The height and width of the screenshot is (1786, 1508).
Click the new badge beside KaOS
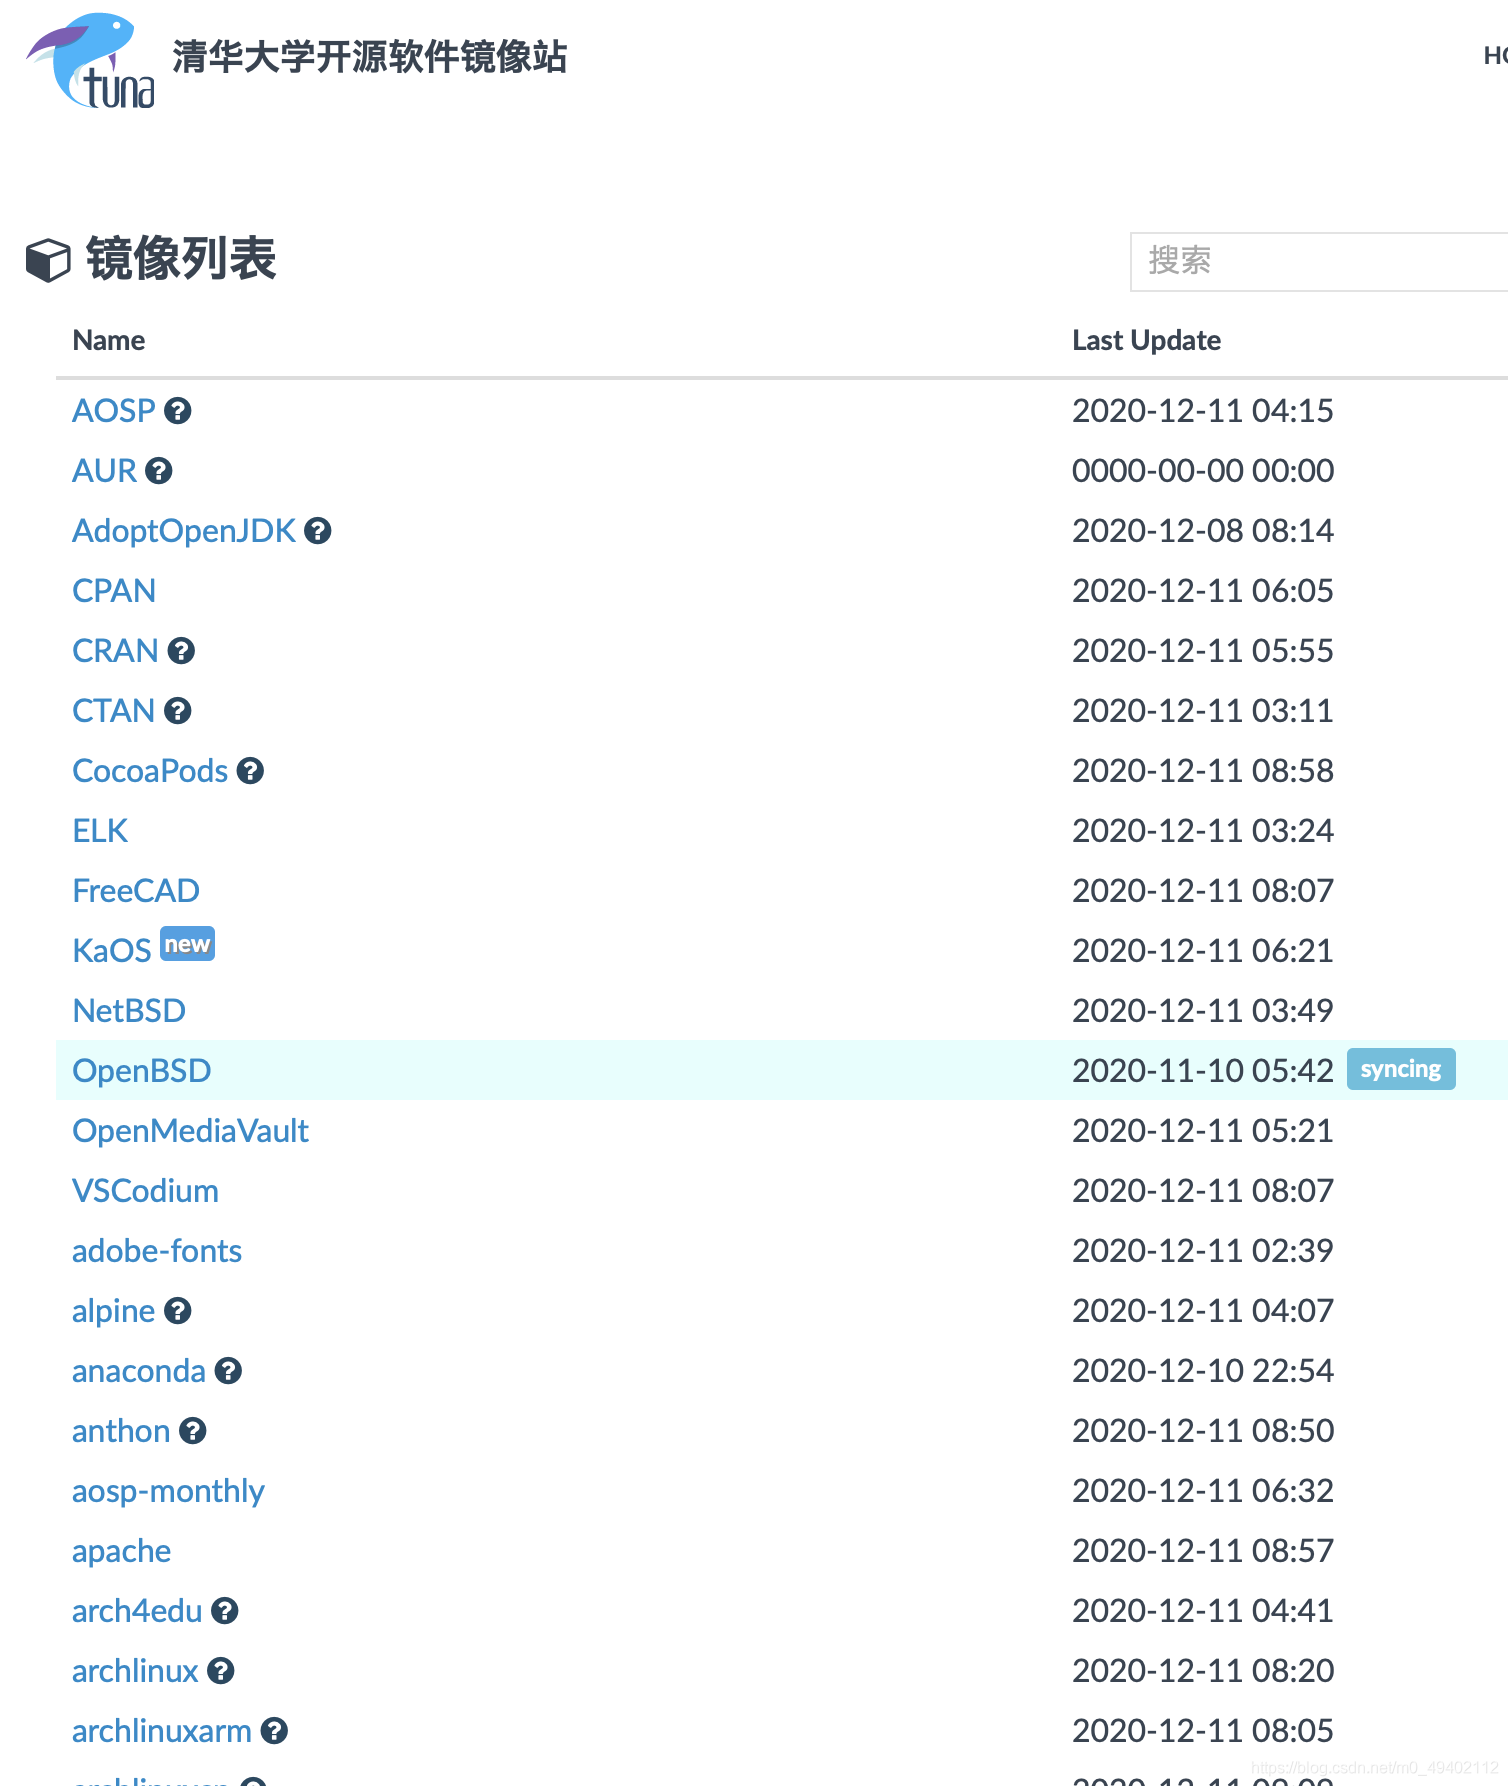[x=187, y=944]
